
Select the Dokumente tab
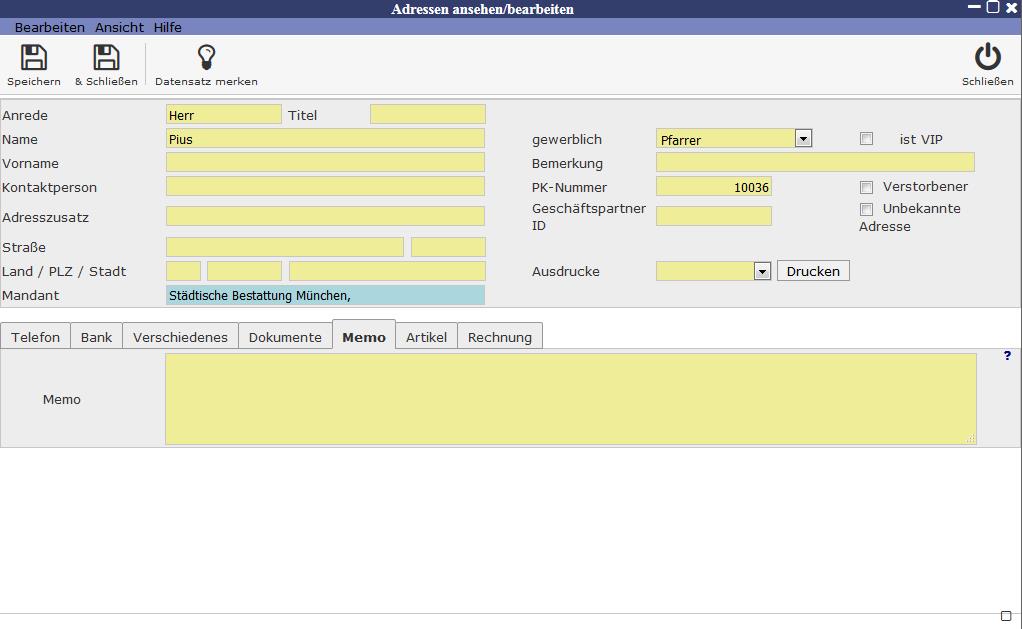click(x=285, y=337)
